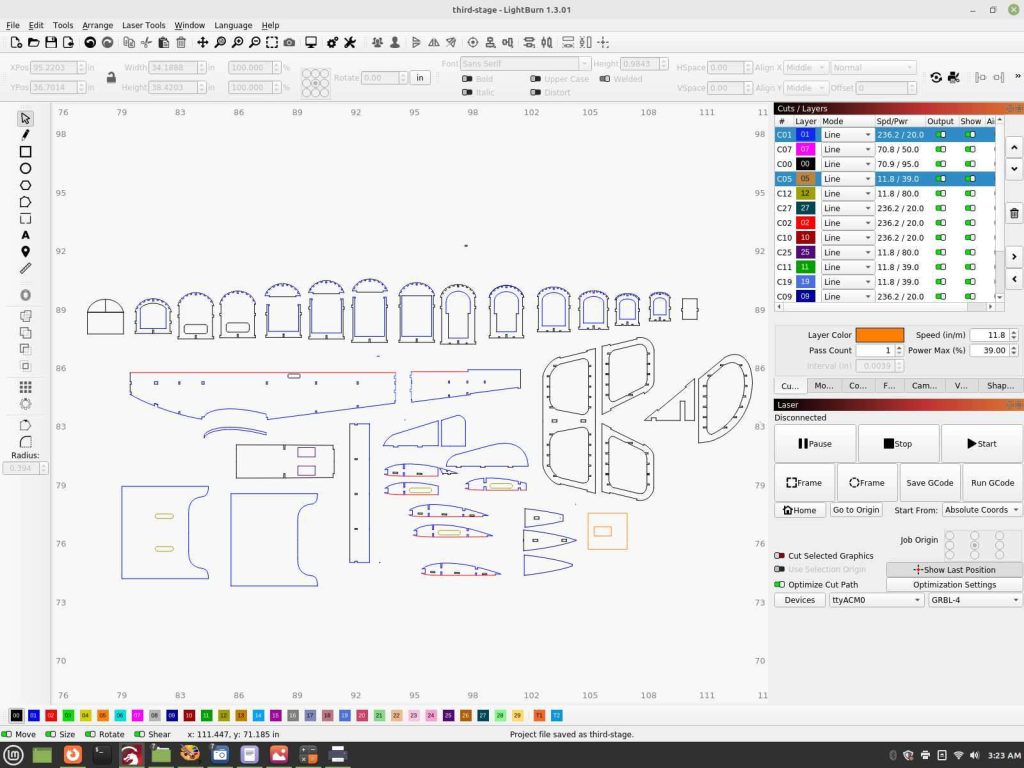Click the Save GCode button

(x=929, y=482)
